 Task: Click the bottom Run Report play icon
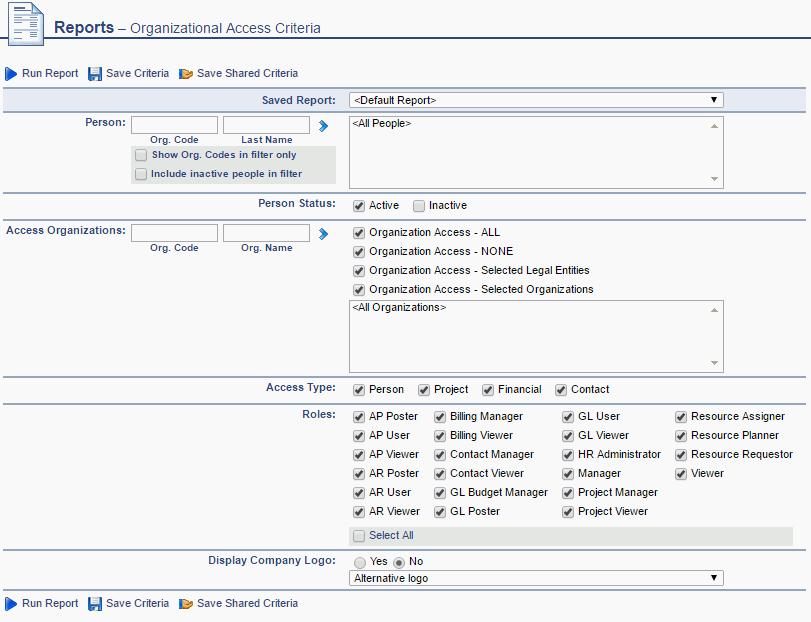(11, 604)
